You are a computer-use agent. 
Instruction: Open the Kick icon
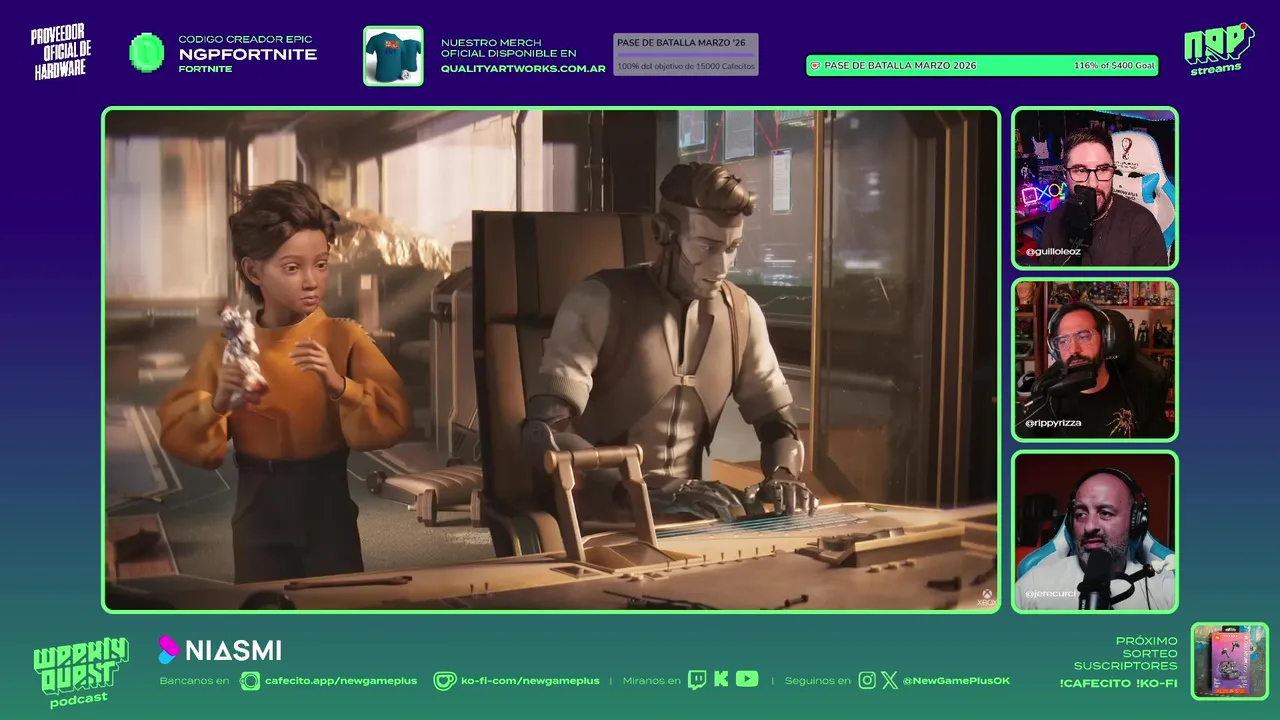(721, 680)
